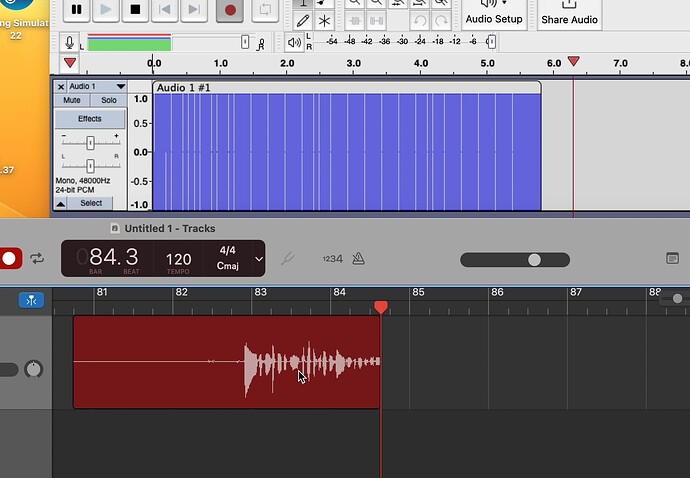Image resolution: width=690 pixels, height=478 pixels.
Task: Click the Share Audio button
Action: coord(569,13)
